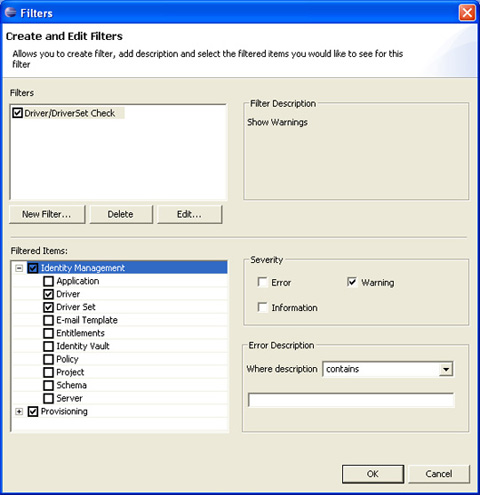
Task: Enable the Project checkbox
Action: [48, 372]
